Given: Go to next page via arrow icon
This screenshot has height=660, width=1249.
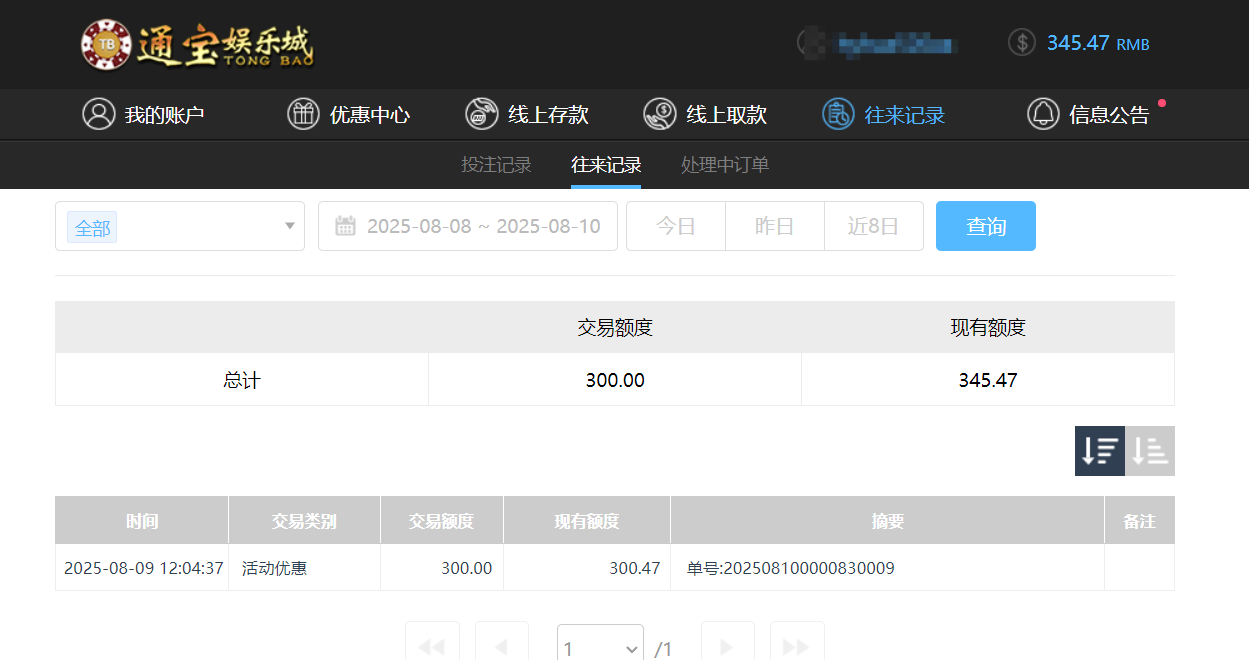Looking at the screenshot, I should [727, 645].
